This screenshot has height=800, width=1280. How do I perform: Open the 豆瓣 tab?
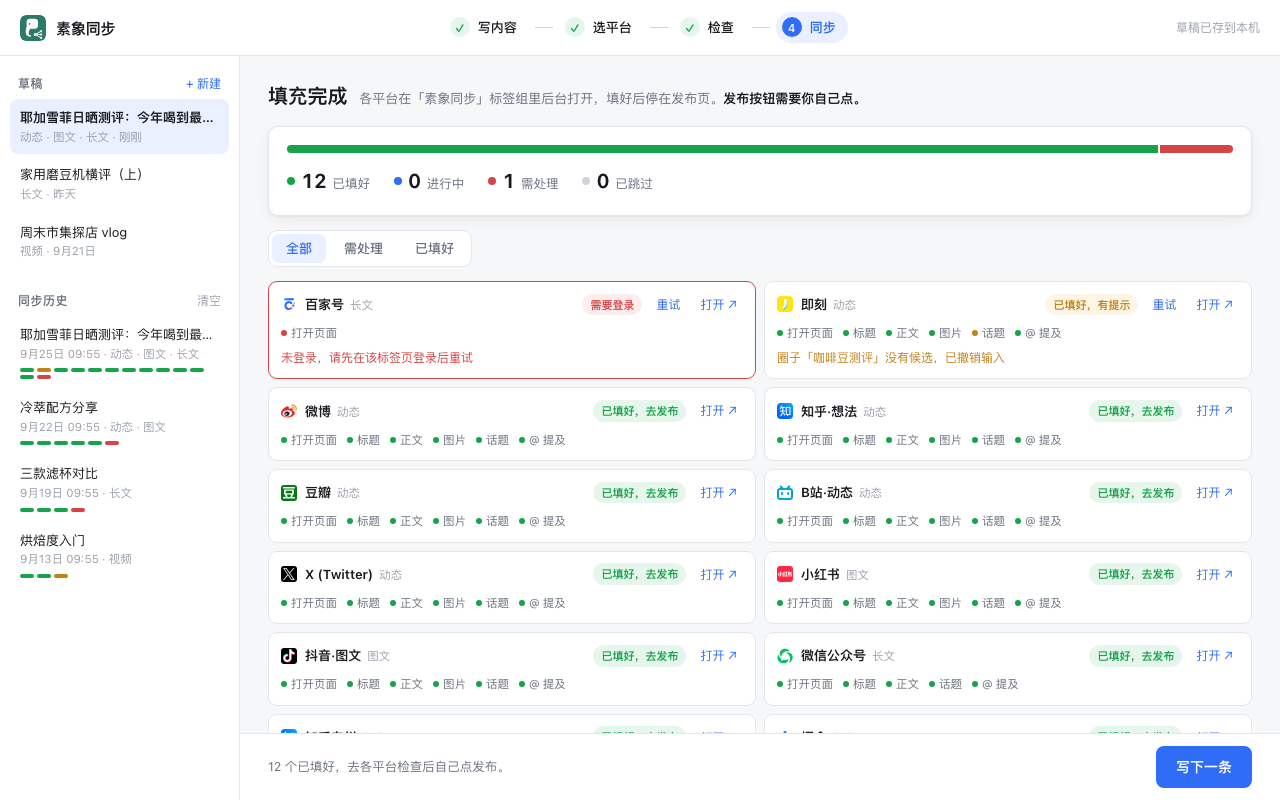pyautogui.click(x=719, y=493)
